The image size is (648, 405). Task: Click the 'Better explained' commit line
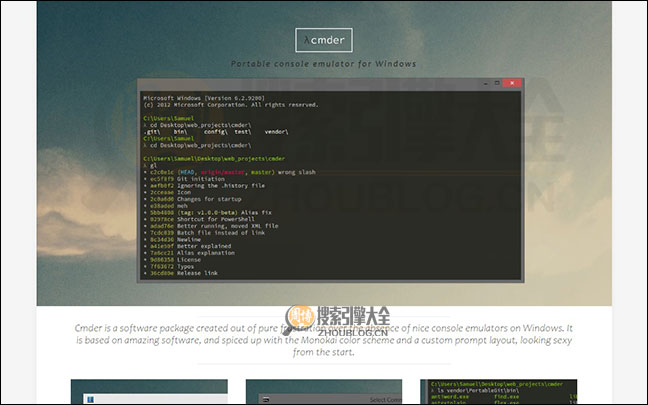point(188,246)
